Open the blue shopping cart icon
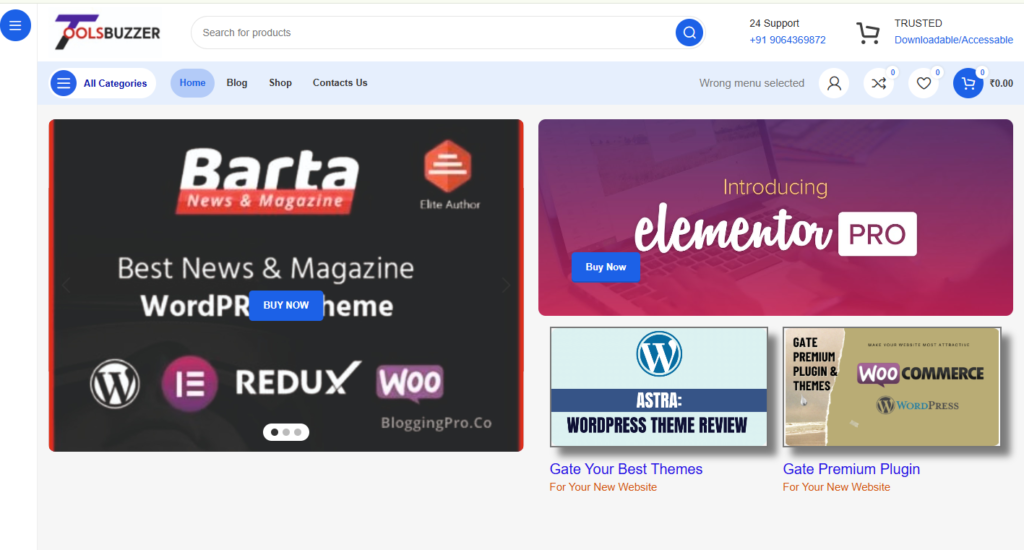This screenshot has width=1024, height=550. pyautogui.click(x=968, y=83)
